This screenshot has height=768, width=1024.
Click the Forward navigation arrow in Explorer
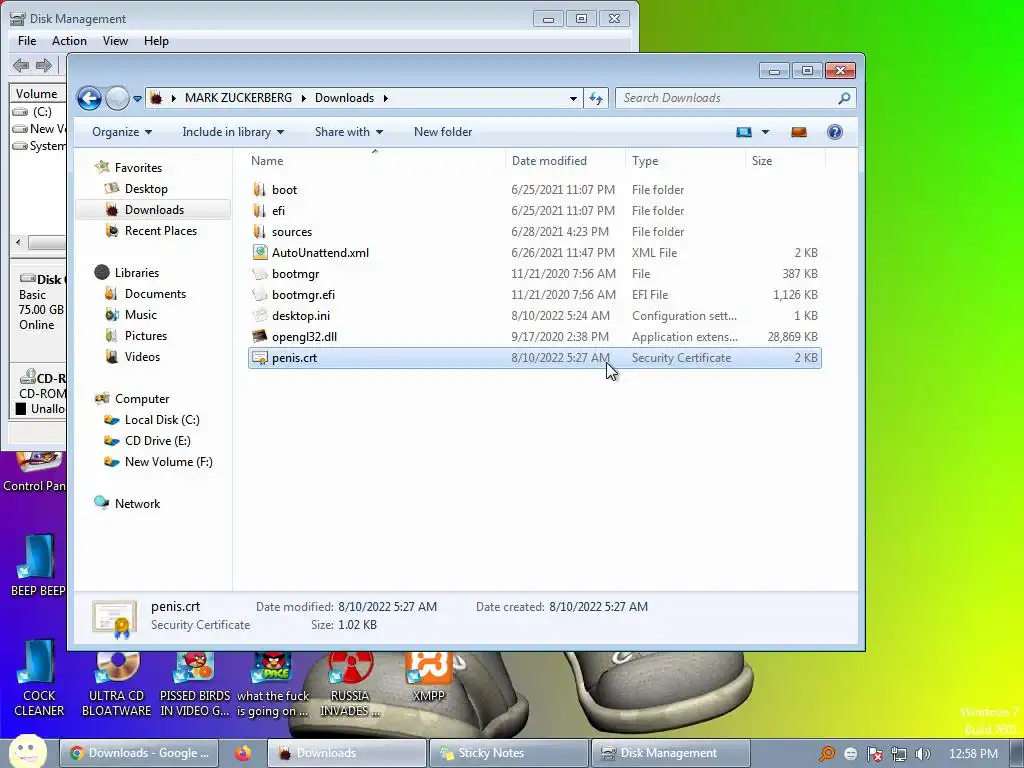(118, 99)
